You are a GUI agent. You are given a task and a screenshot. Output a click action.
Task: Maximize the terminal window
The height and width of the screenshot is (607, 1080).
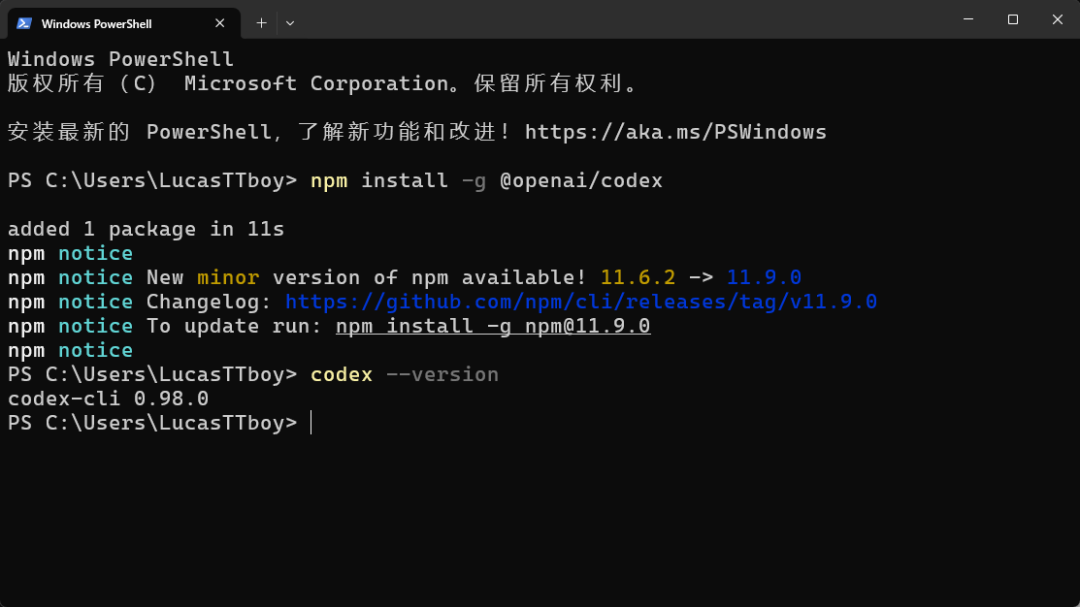click(1013, 19)
